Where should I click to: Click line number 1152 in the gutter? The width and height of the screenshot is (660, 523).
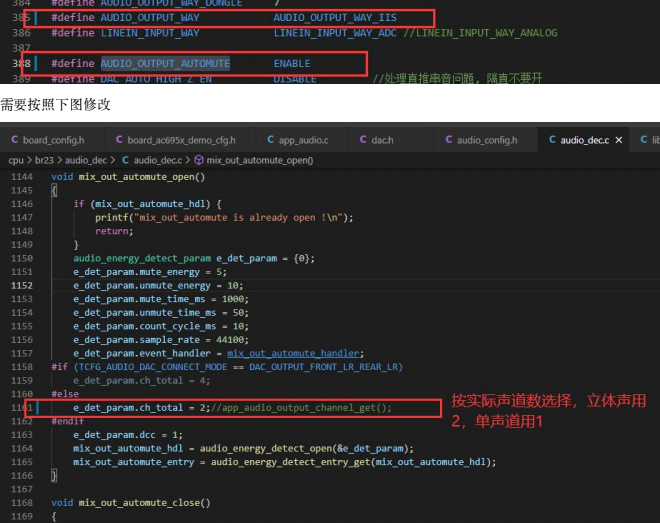(x=22, y=285)
